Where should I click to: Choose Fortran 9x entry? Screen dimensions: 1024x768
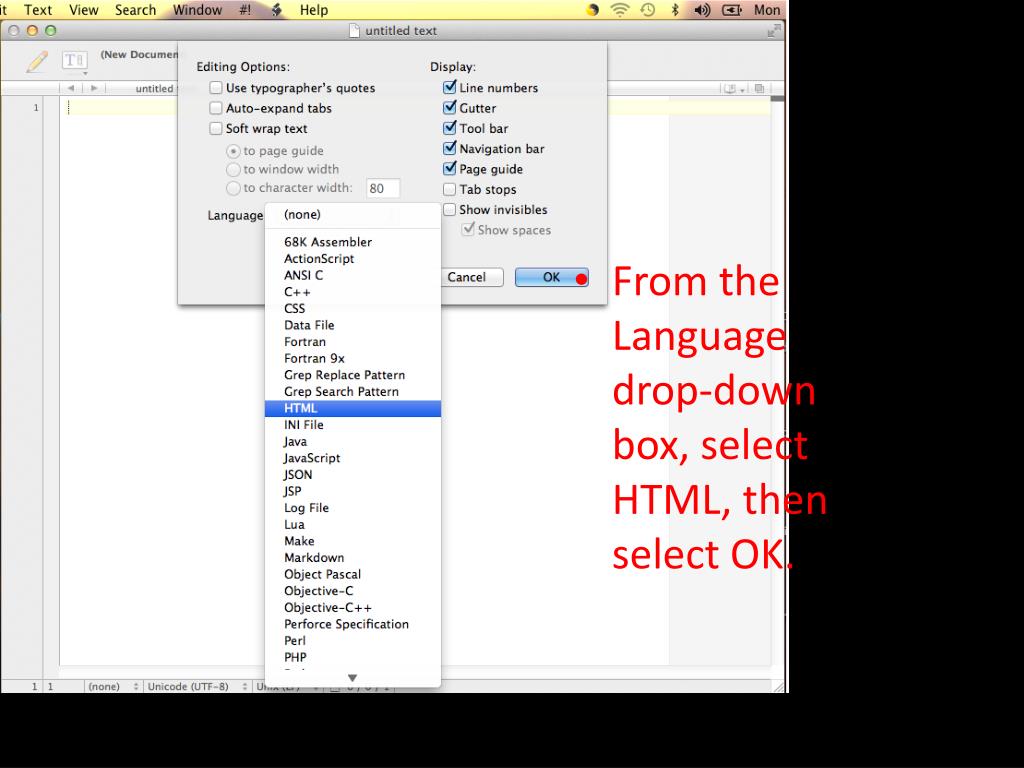click(353, 359)
